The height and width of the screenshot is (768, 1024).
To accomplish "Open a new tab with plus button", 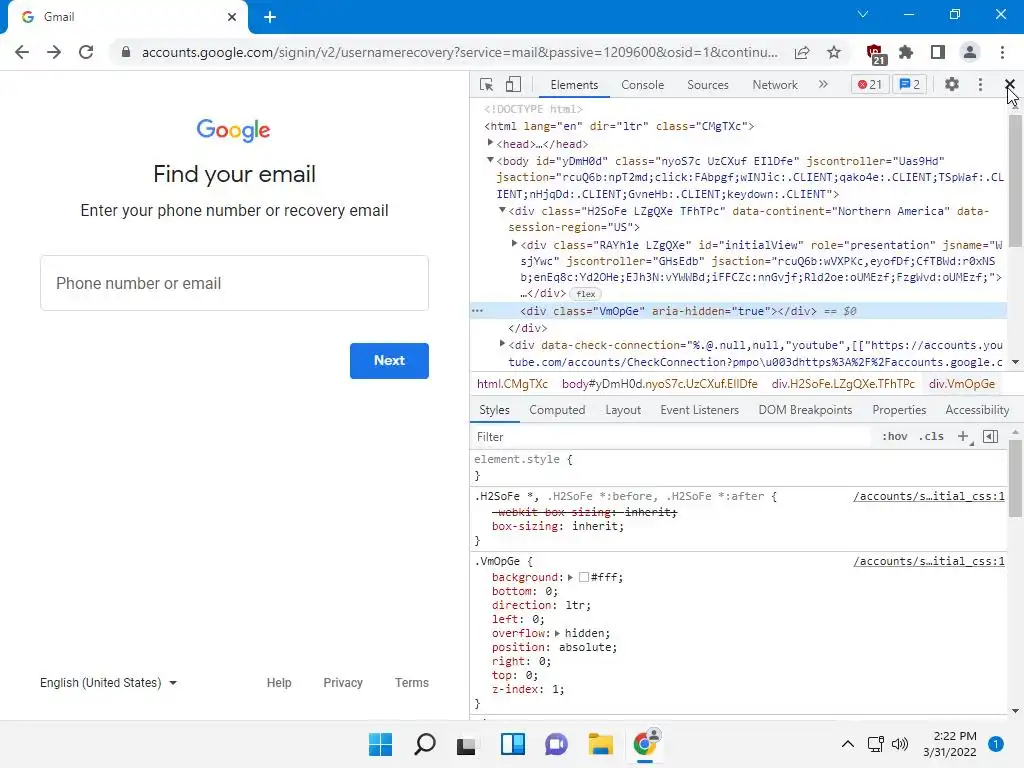I will (x=270, y=18).
